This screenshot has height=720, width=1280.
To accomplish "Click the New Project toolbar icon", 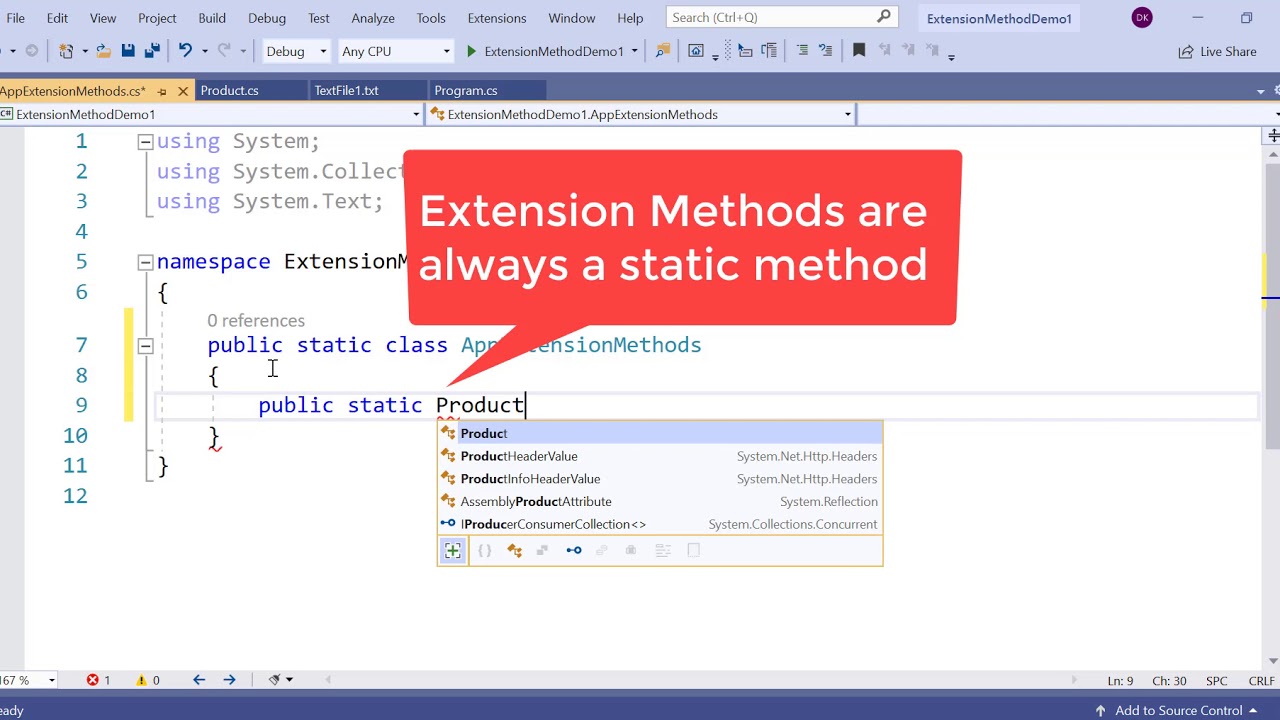I will (x=66, y=51).
